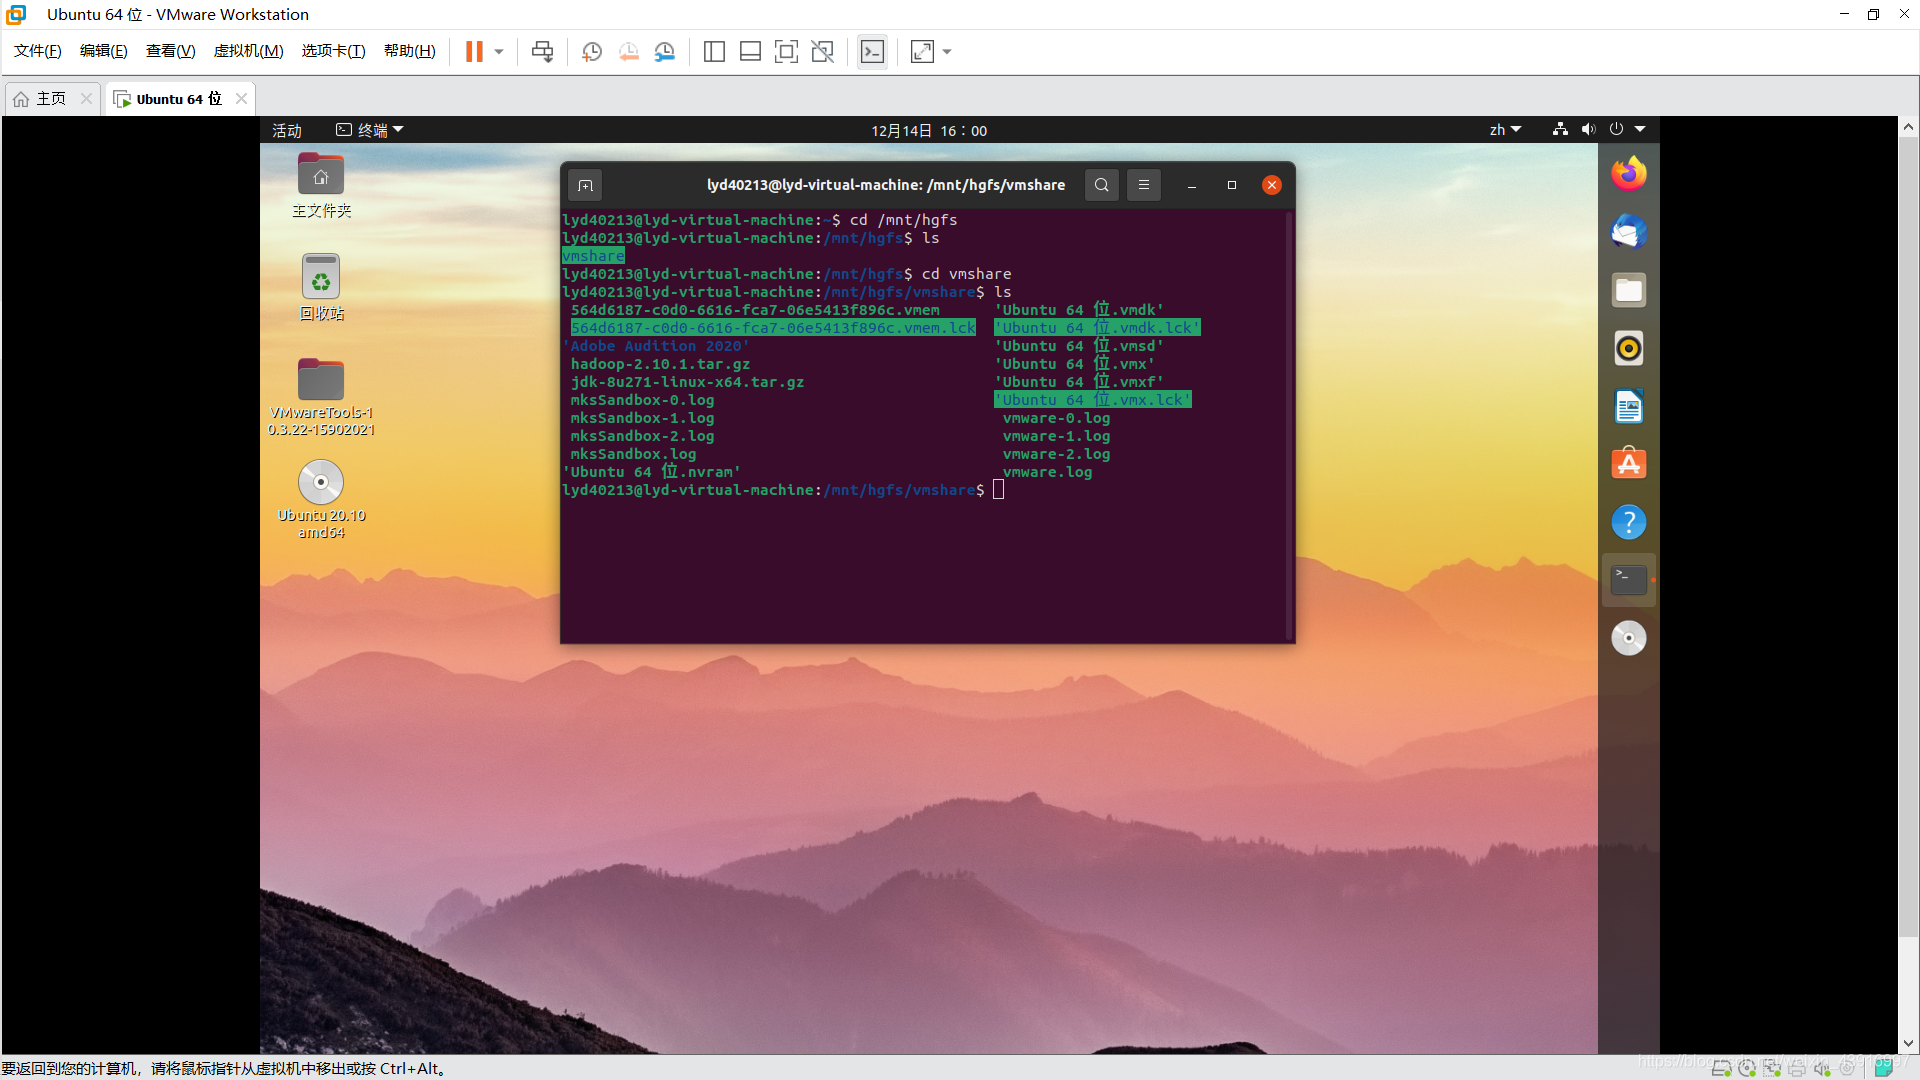Maximize the terminal window

[x=1232, y=185]
